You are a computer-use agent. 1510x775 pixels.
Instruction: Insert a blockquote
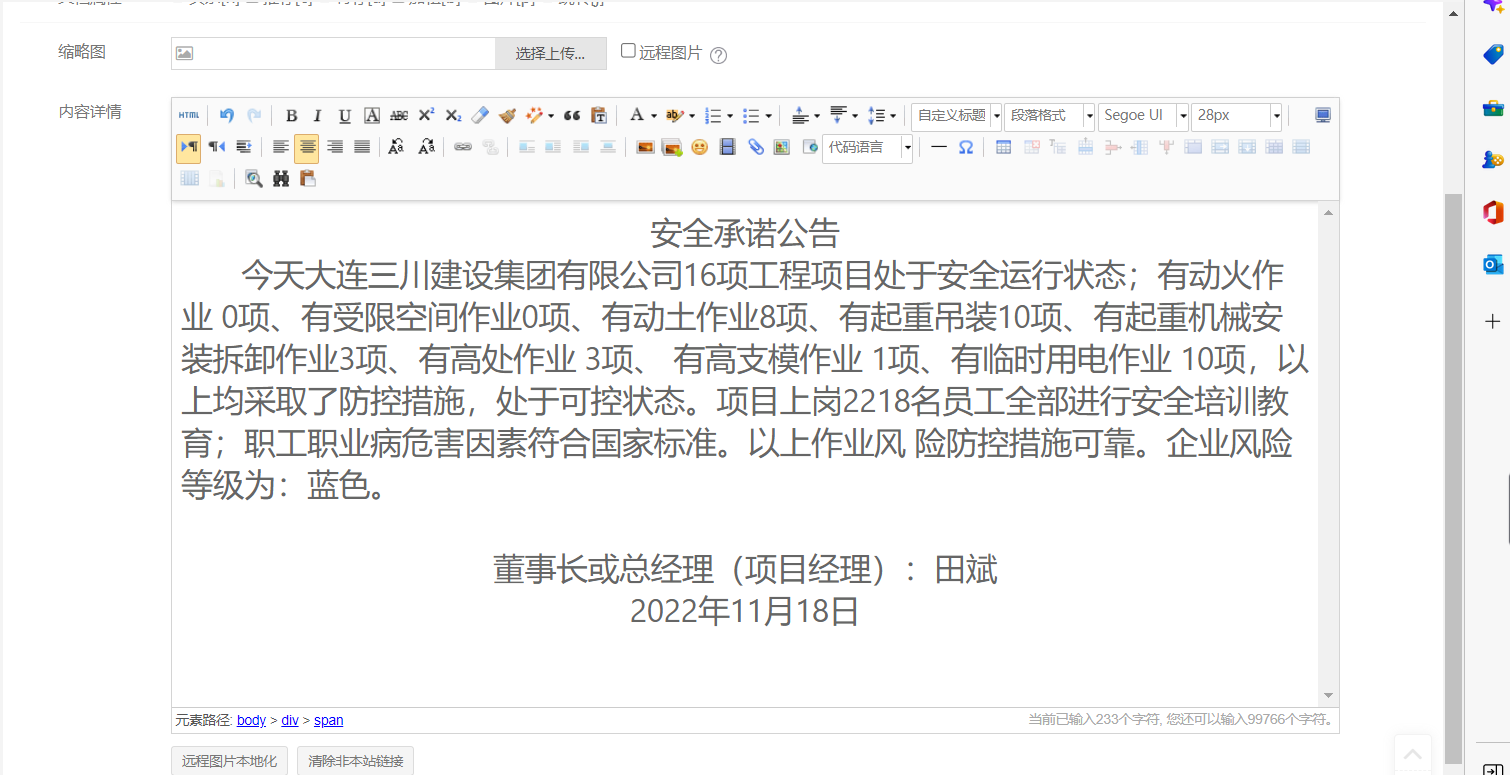coord(572,116)
